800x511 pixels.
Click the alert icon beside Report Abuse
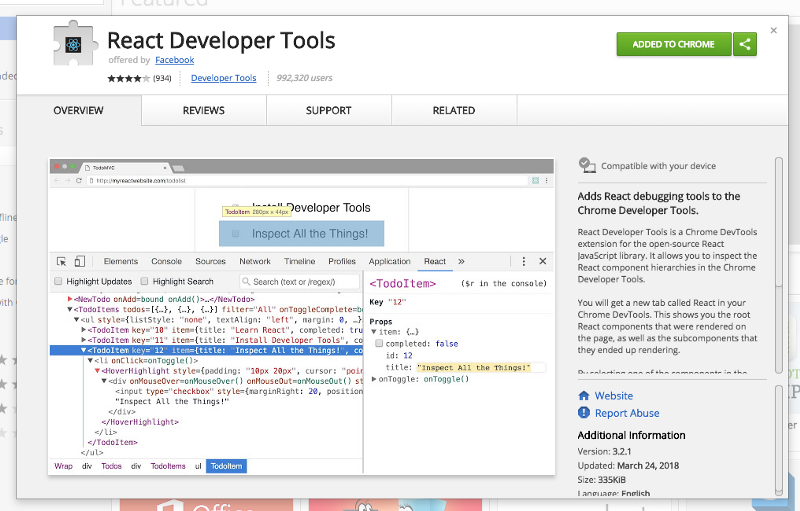(584, 413)
